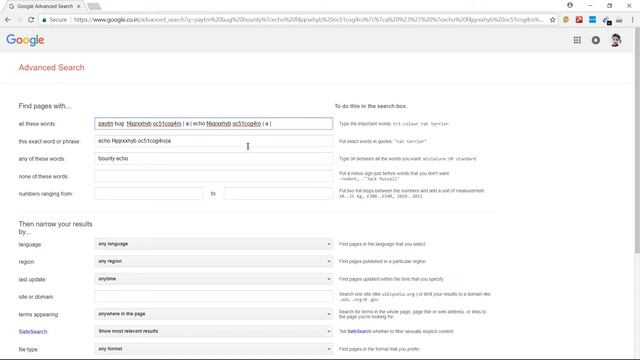Open a new browser tab

[x=94, y=6]
